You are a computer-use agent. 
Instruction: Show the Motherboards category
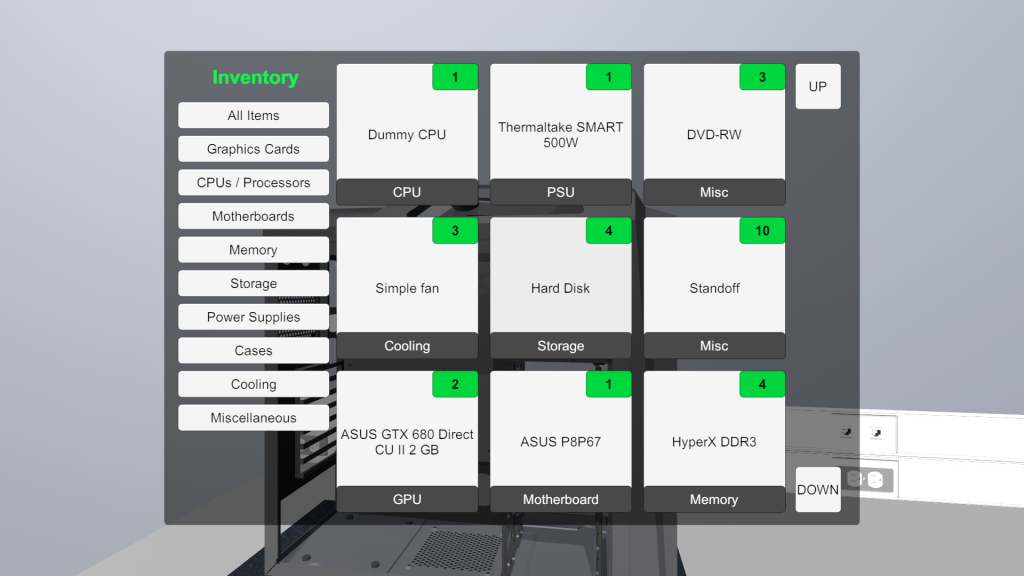pos(253,216)
